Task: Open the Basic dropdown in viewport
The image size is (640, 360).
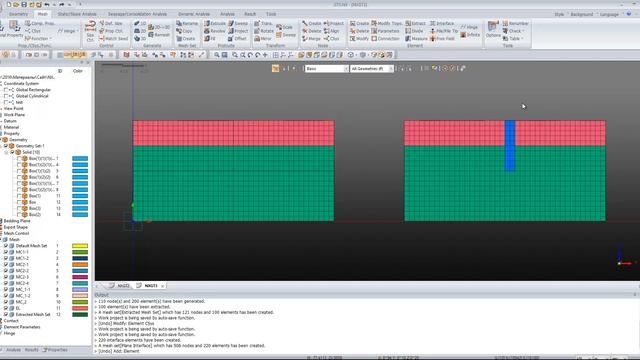Action: click(x=327, y=69)
